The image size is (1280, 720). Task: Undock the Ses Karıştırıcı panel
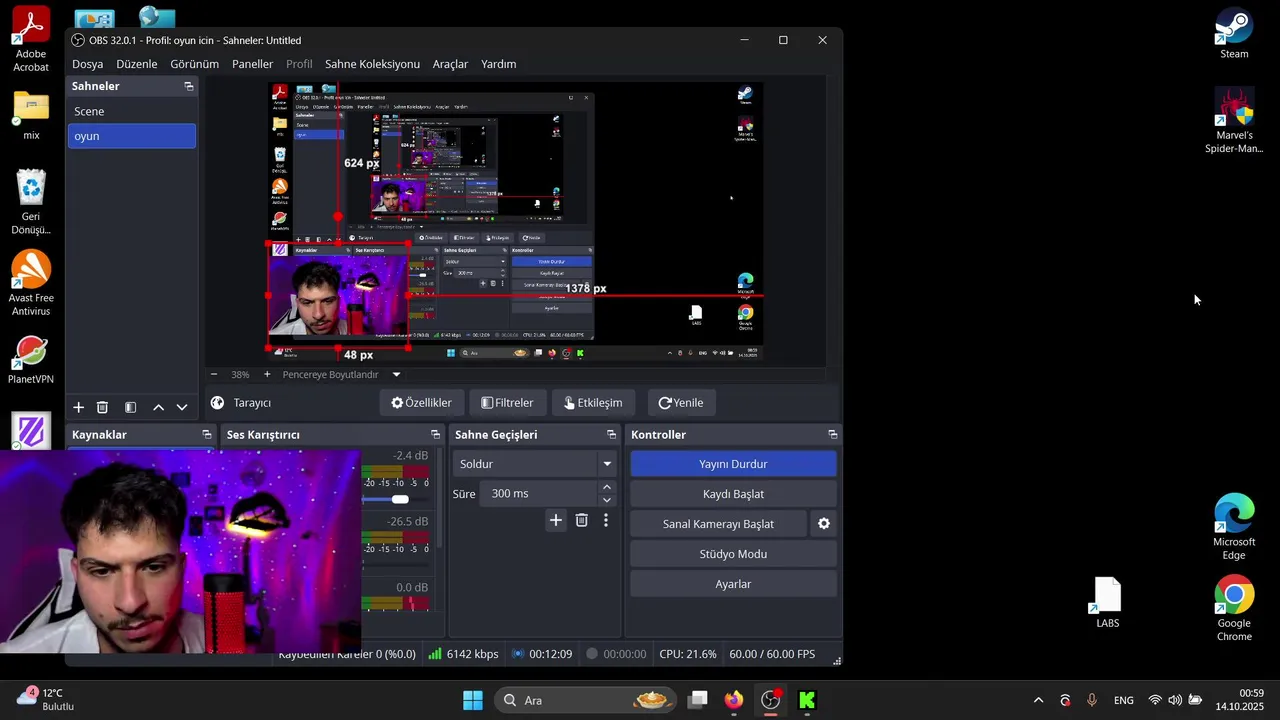point(435,435)
